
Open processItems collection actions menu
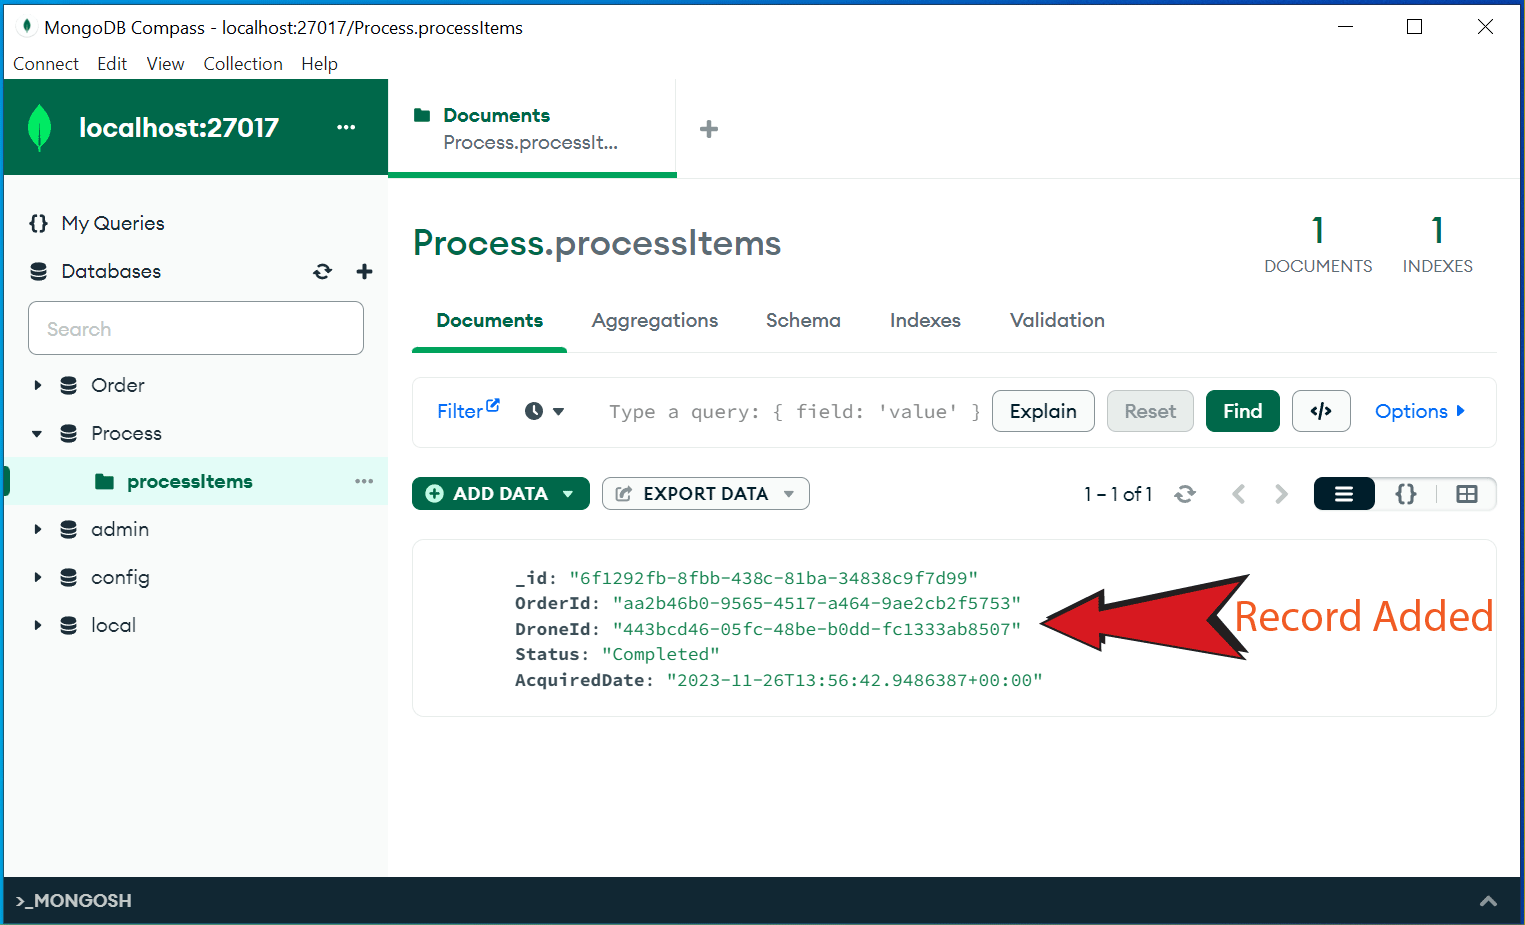364,481
